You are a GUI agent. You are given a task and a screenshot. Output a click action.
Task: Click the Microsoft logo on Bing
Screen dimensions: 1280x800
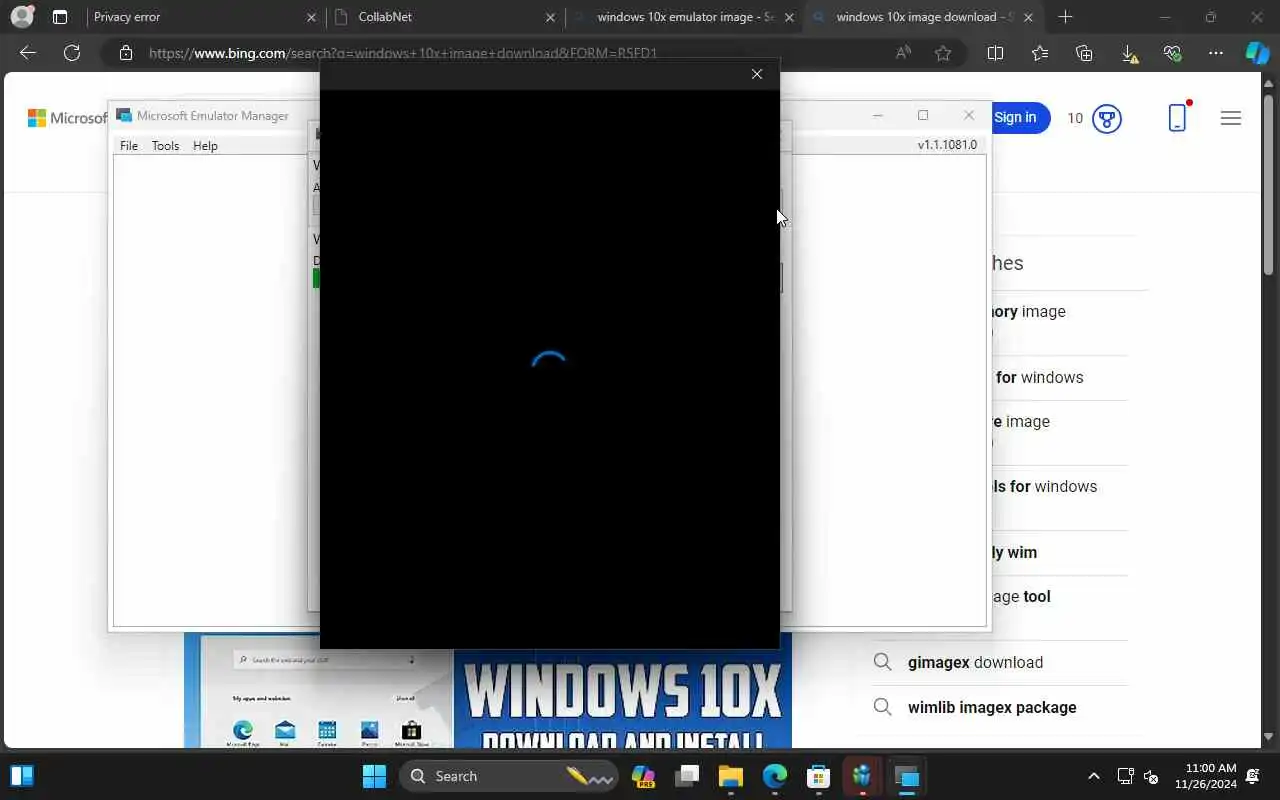point(68,118)
